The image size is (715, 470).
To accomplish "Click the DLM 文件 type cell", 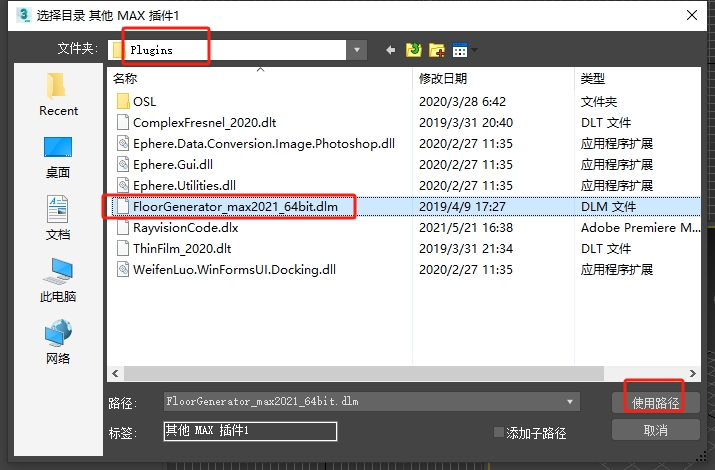I will (x=608, y=207).
